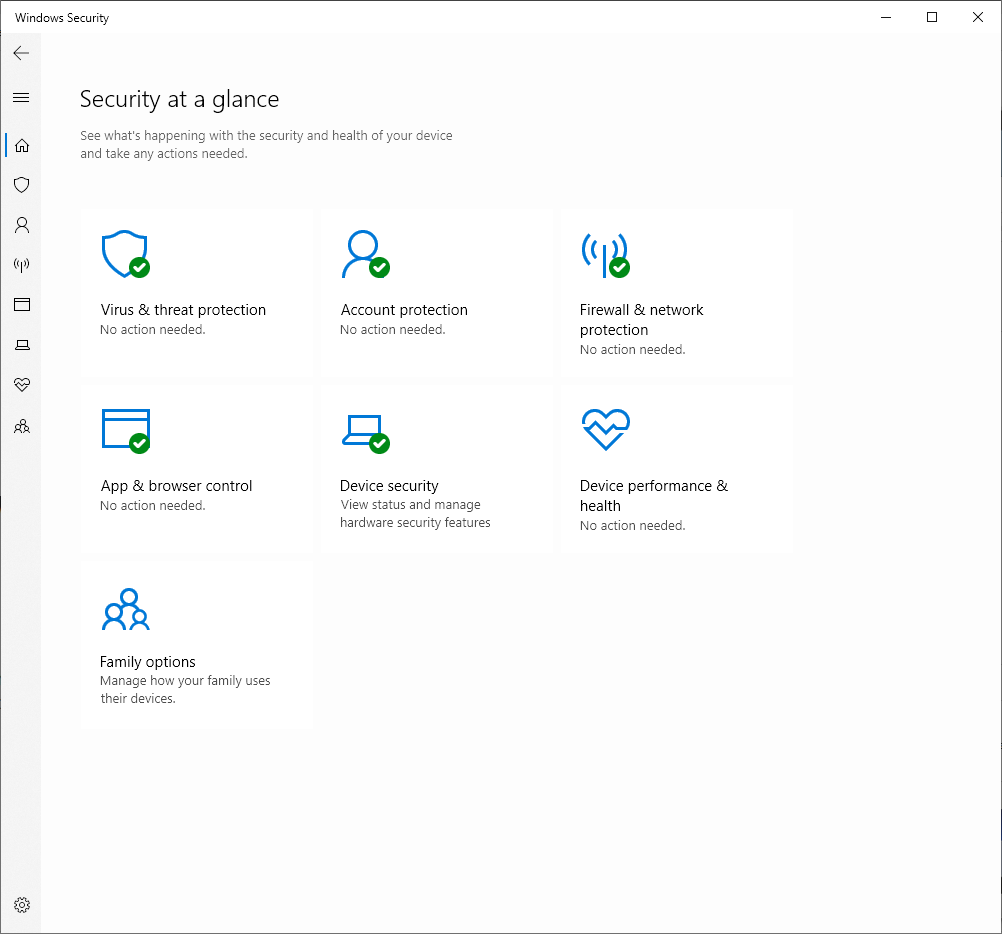Open Device performance heart sidebar icon
The width and height of the screenshot is (1002, 934).
pyautogui.click(x=22, y=385)
